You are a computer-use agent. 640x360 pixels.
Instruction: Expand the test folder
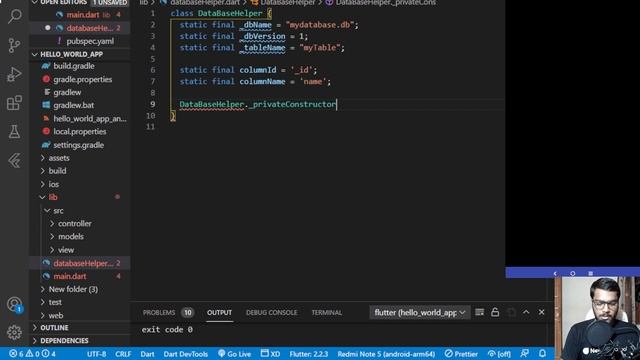(55, 302)
